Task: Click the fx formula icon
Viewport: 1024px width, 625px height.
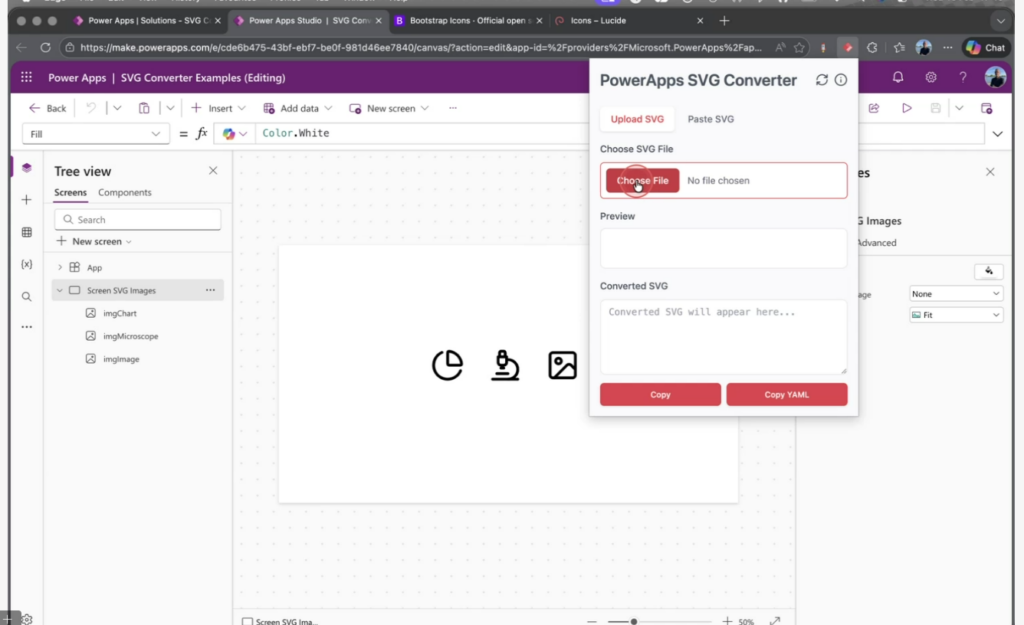Action: (x=202, y=133)
